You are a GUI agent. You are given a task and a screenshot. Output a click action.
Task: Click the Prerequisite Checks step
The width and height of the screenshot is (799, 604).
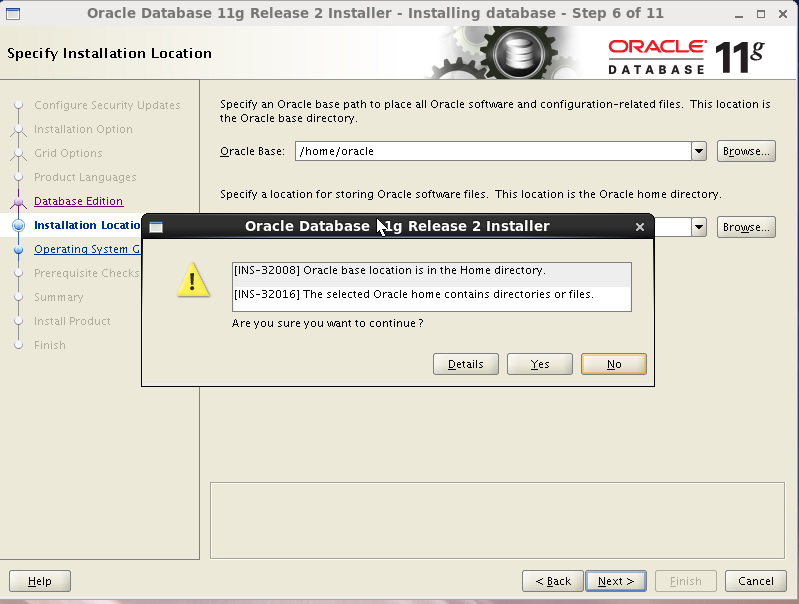point(87,273)
